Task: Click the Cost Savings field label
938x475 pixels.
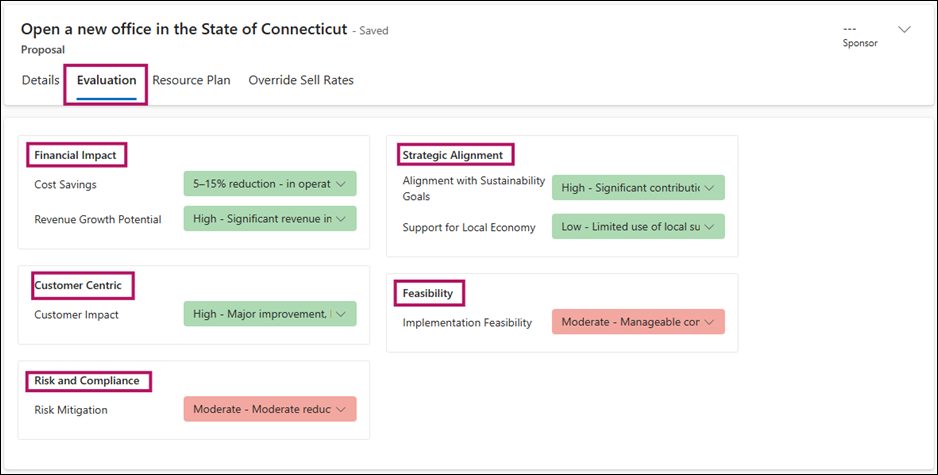Action: (65, 185)
